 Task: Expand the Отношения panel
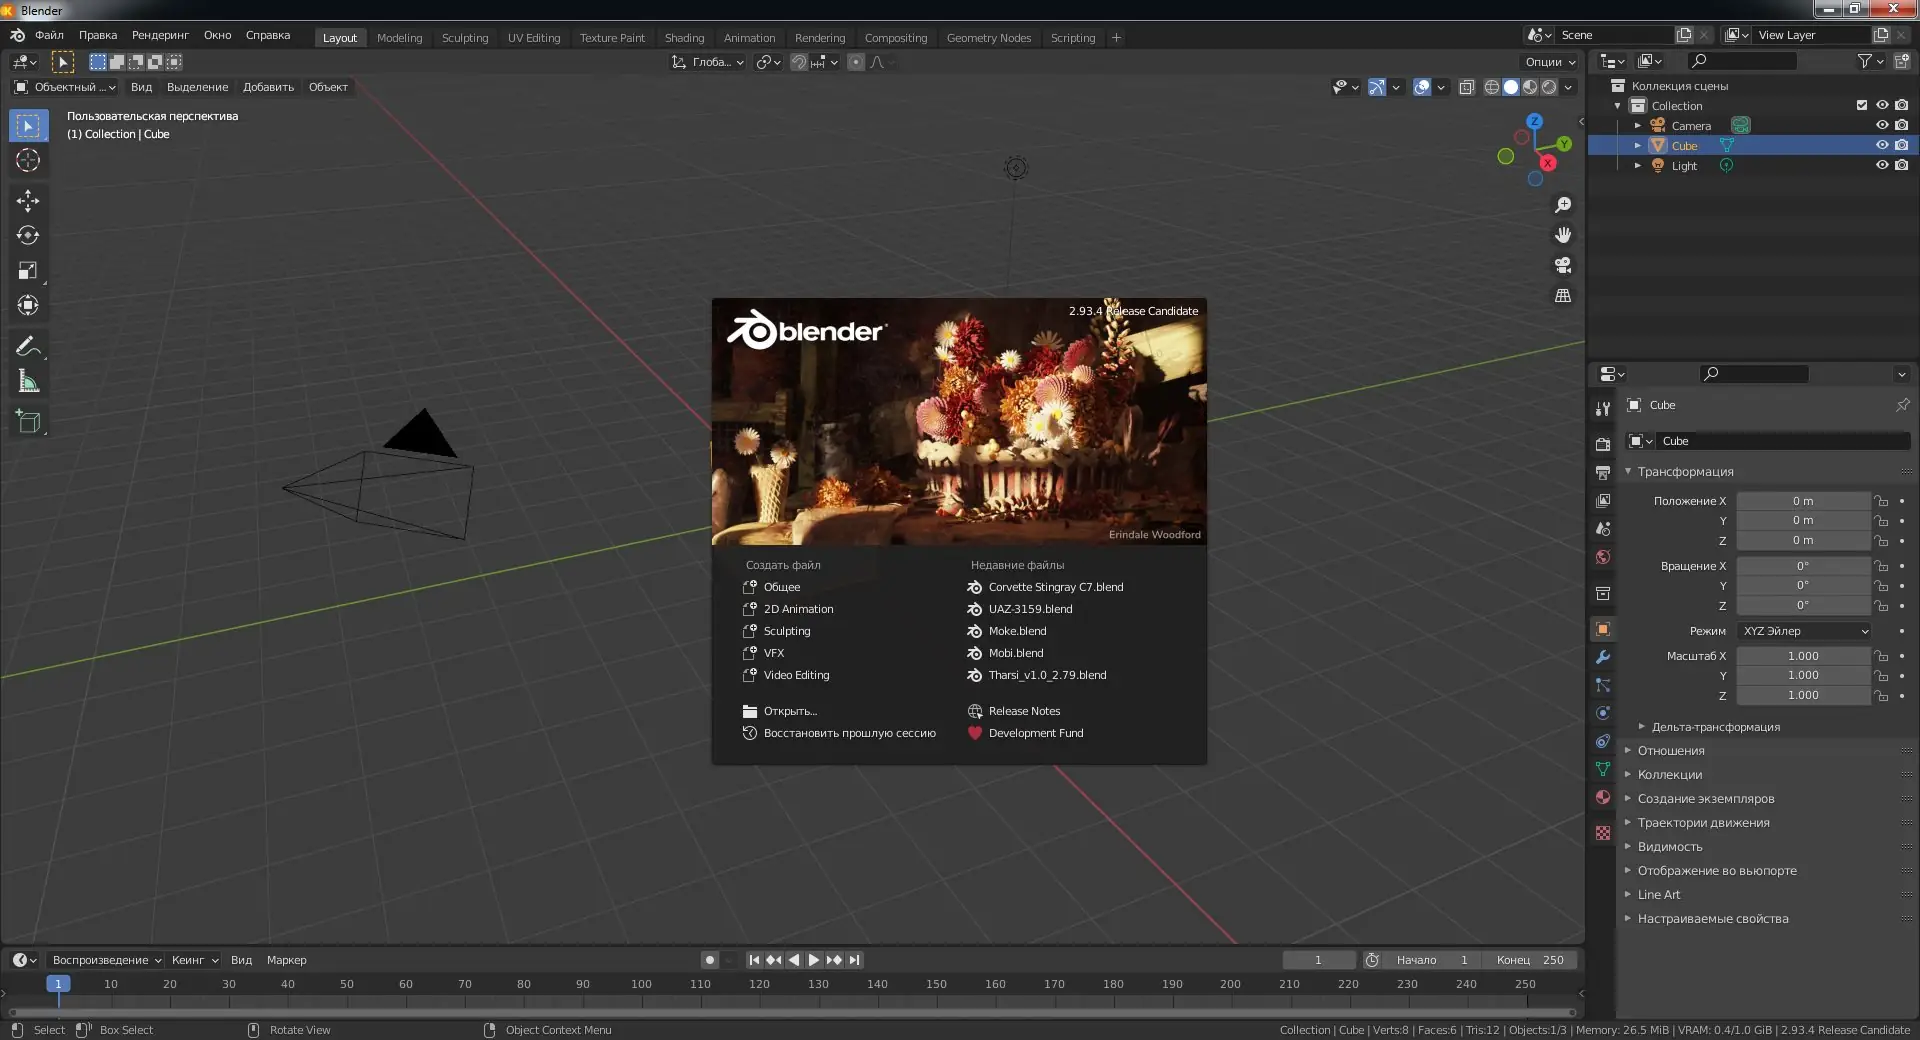1670,751
